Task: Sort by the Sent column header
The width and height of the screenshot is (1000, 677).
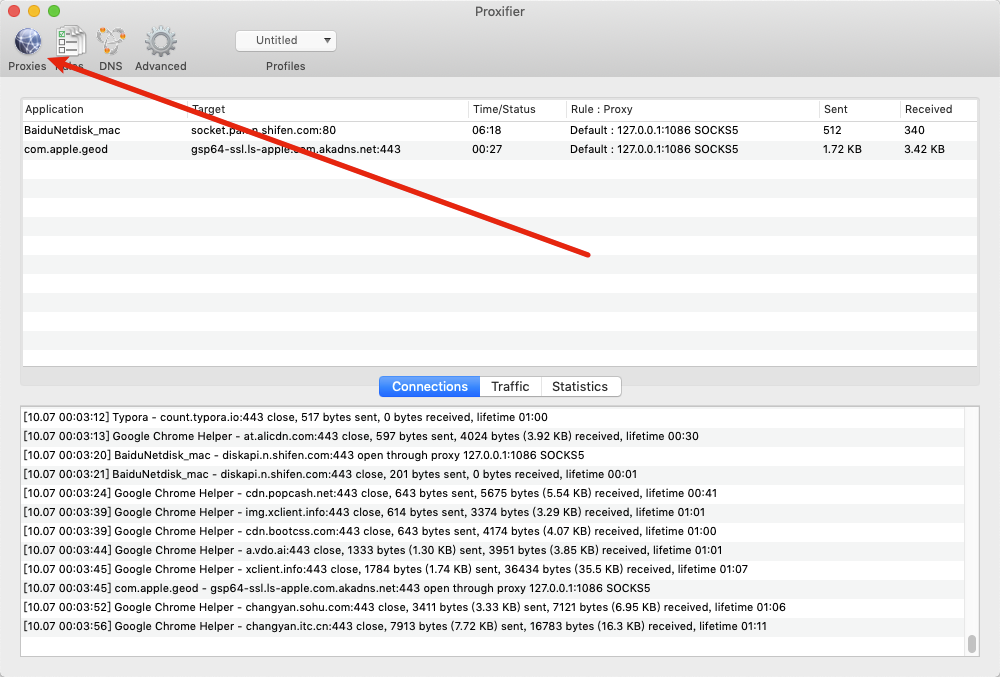Action: point(859,109)
